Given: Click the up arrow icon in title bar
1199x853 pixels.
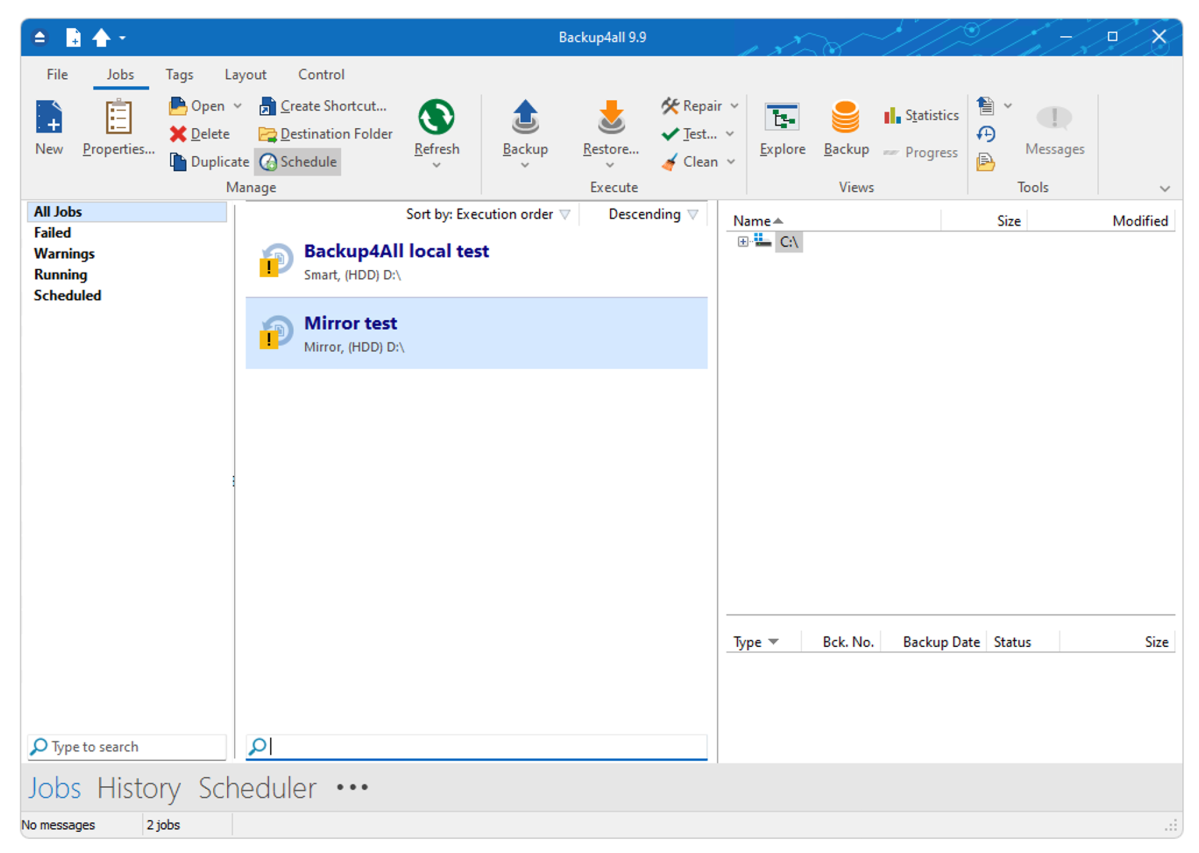Looking at the screenshot, I should click(101, 37).
